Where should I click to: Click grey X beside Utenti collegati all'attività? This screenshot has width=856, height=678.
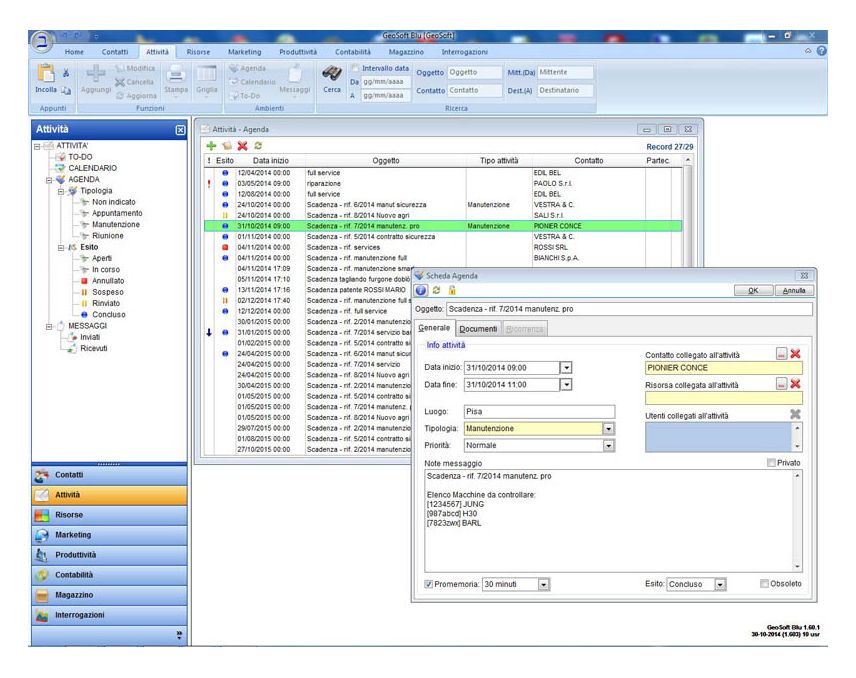795,414
